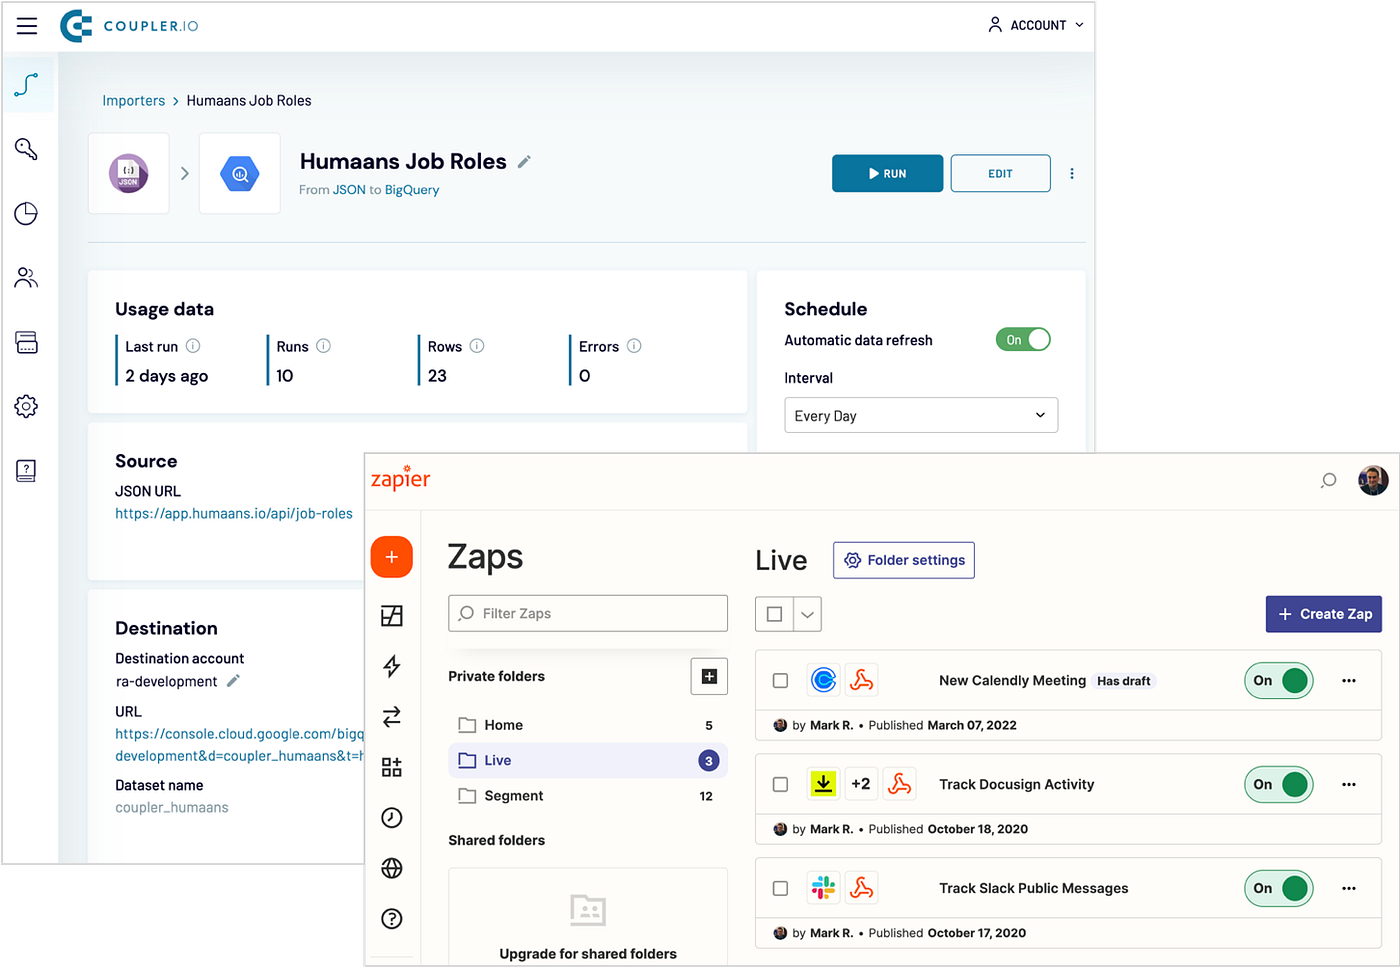This screenshot has width=1400, height=968.
Task: Open the globe explore icon in Zapier
Action: click(392, 868)
